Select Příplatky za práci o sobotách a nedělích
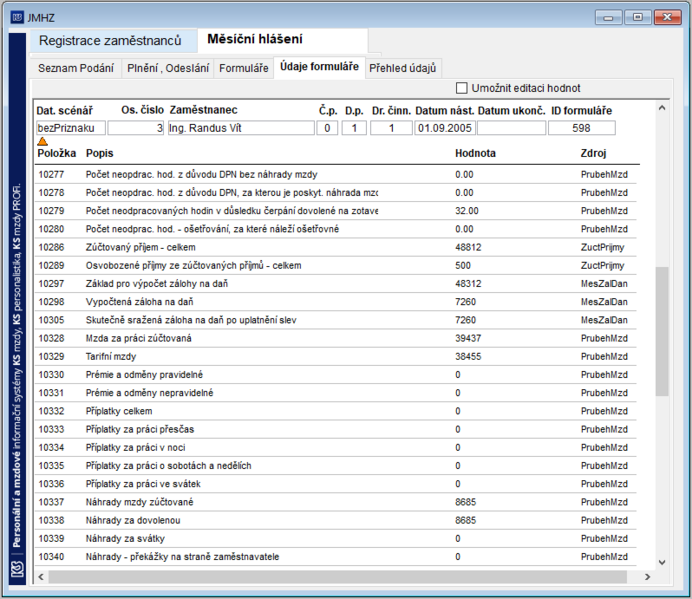Screen dimensions: 692x599 click(335, 466)
